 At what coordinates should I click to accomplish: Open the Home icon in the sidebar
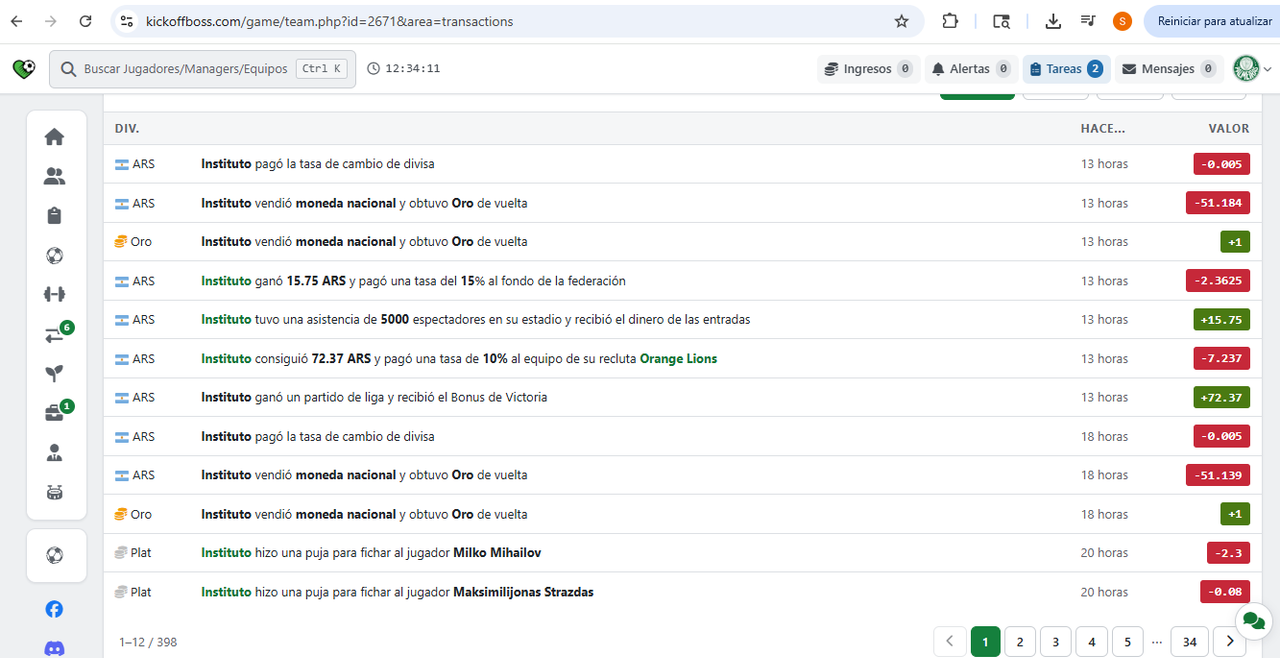[54, 137]
